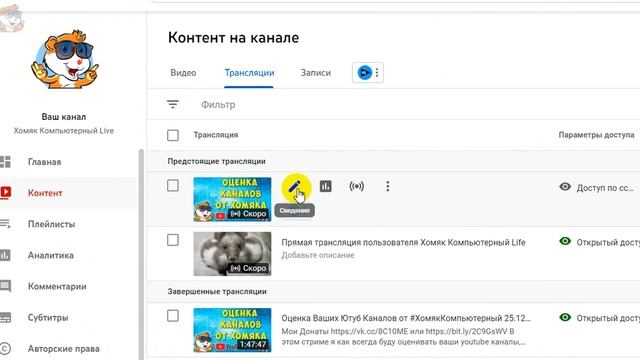Select the Трансляции tab
Viewport: 640px width, 360px height.
(249, 73)
